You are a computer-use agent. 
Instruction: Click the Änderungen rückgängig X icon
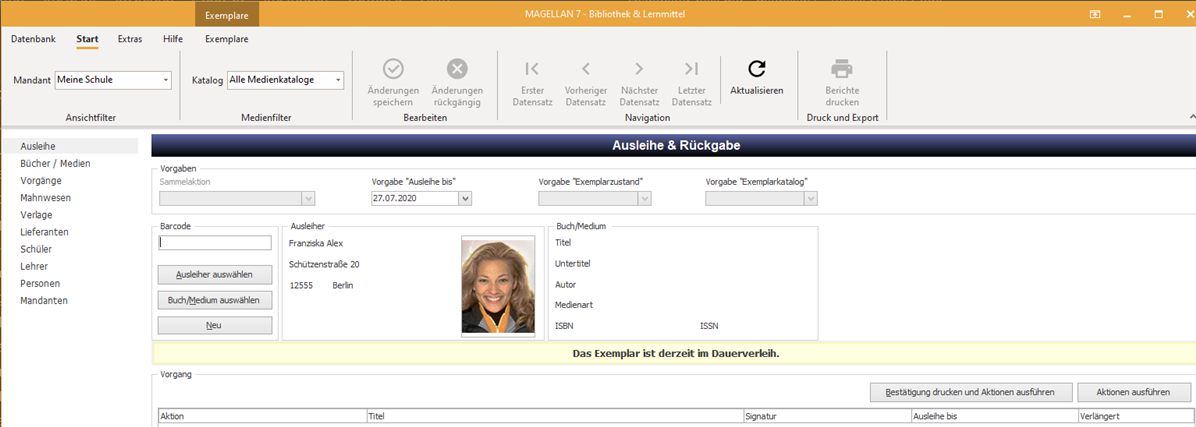point(457,69)
